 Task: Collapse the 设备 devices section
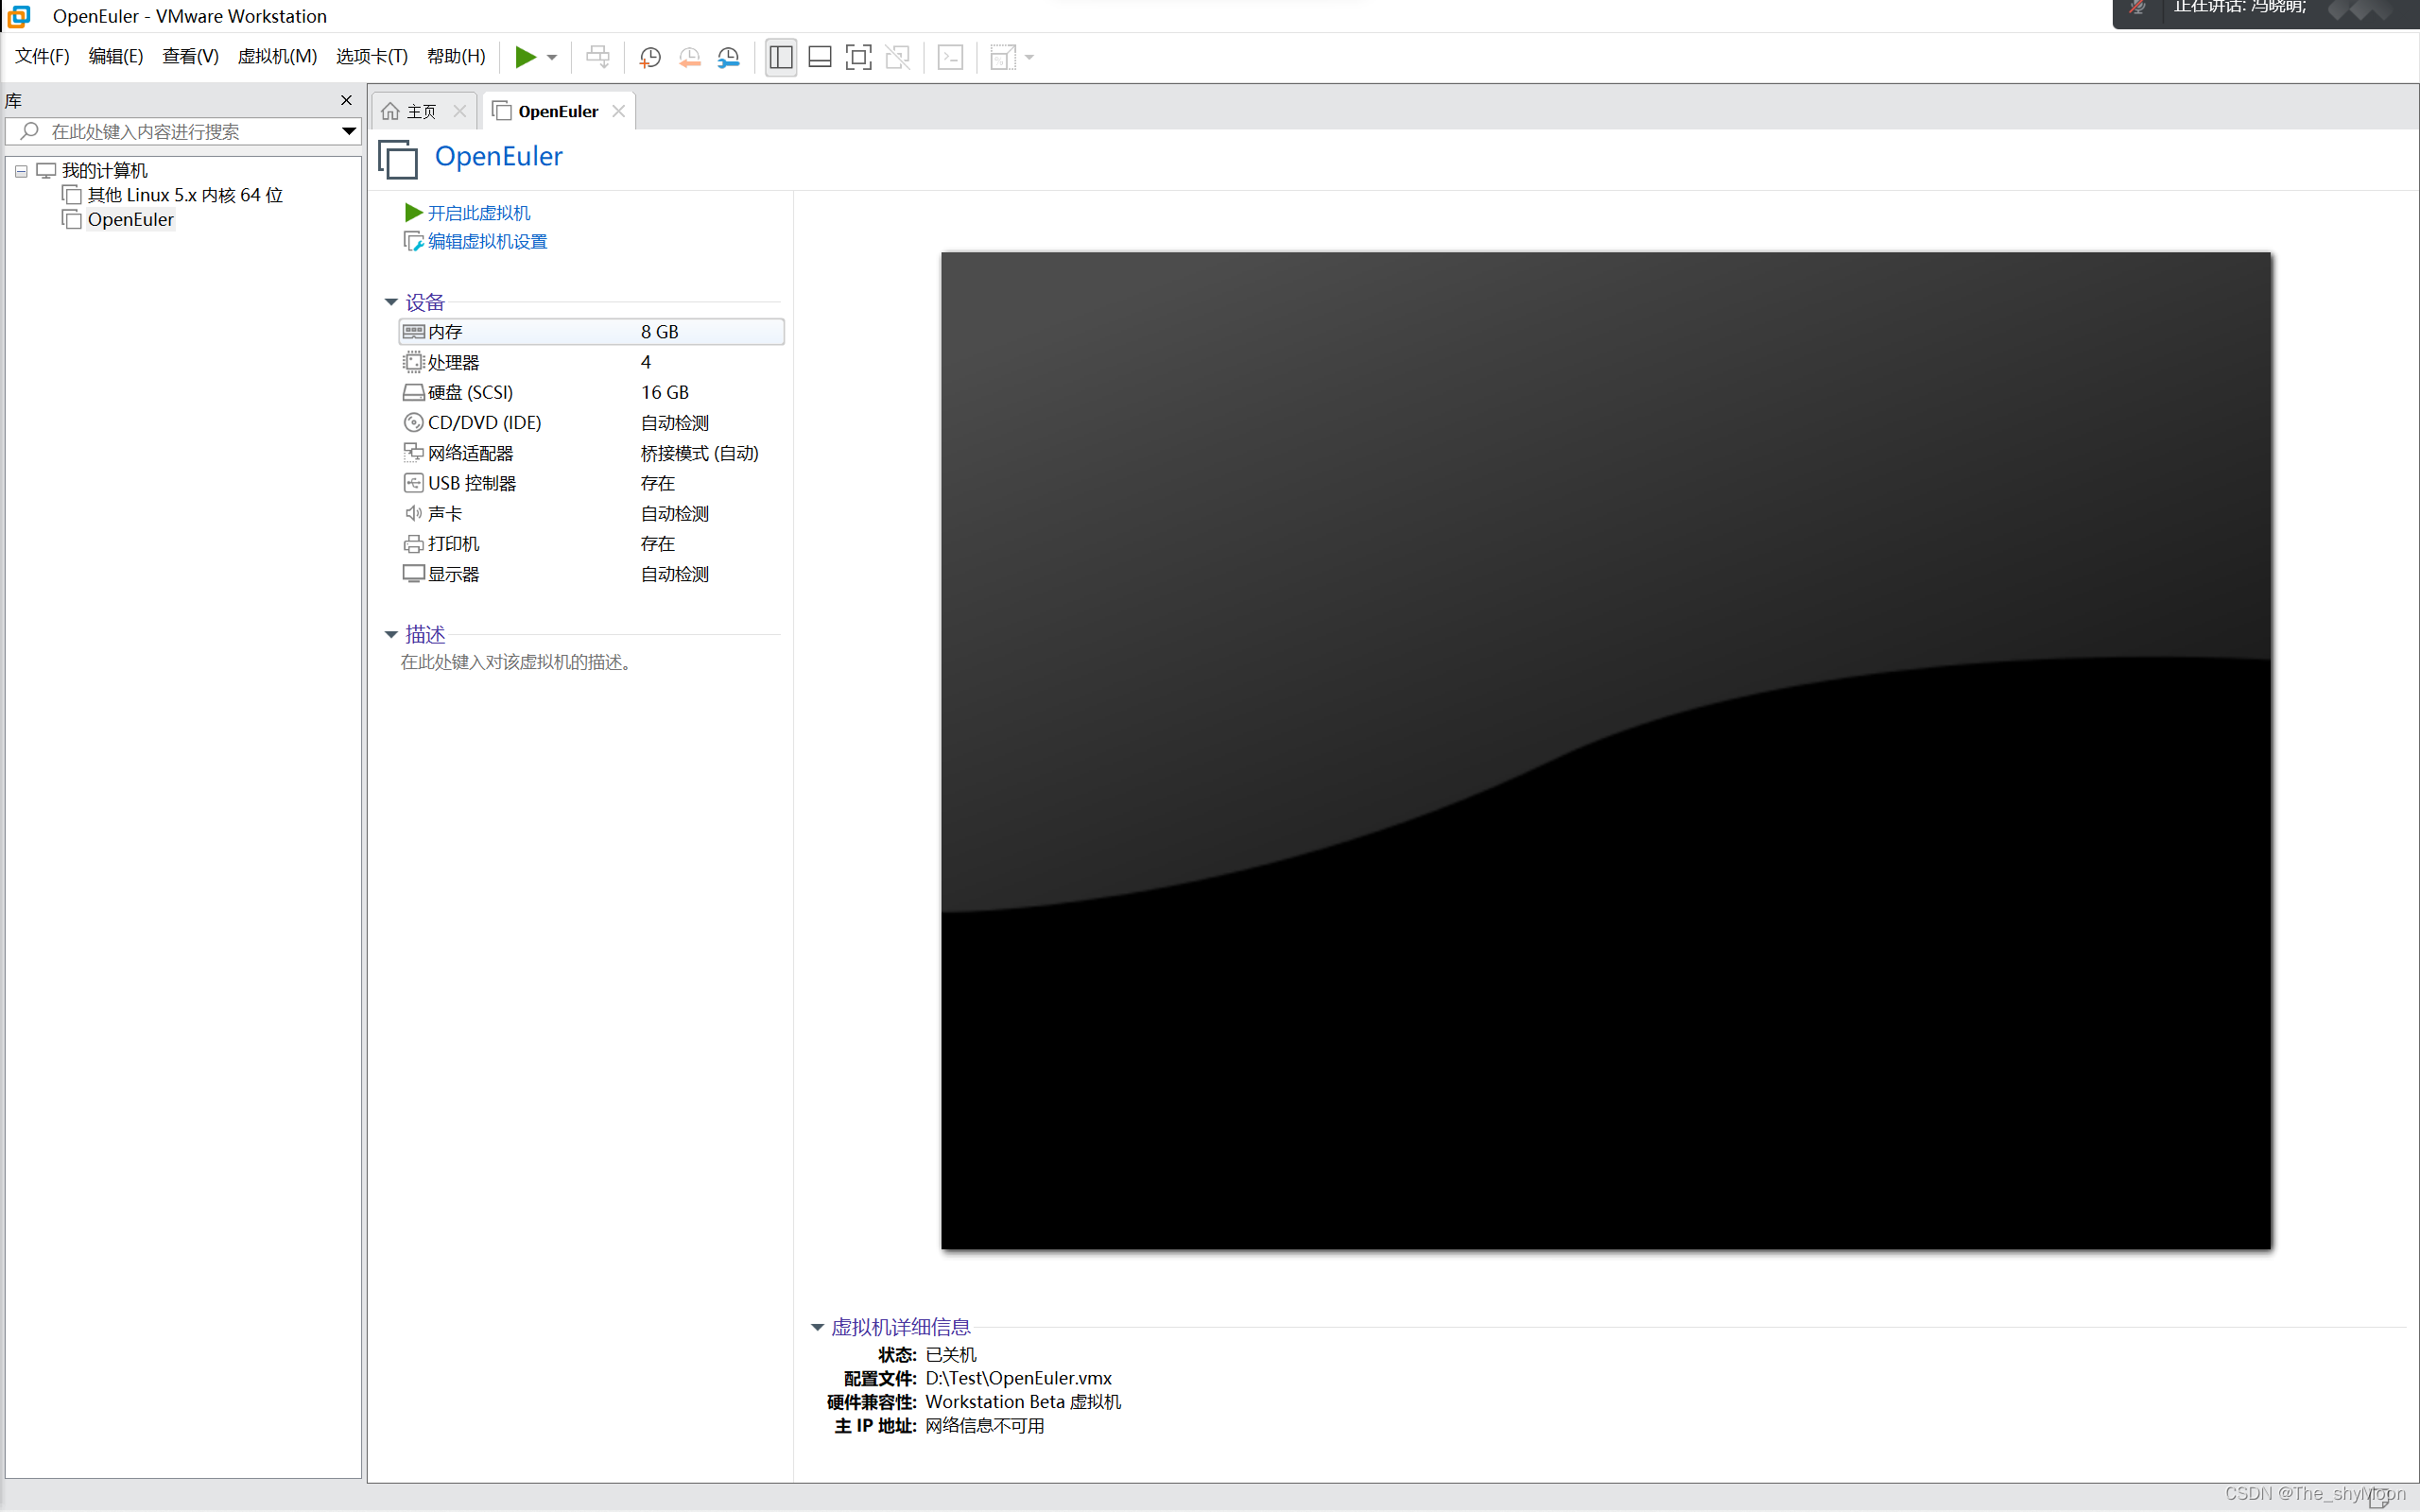[x=391, y=301]
